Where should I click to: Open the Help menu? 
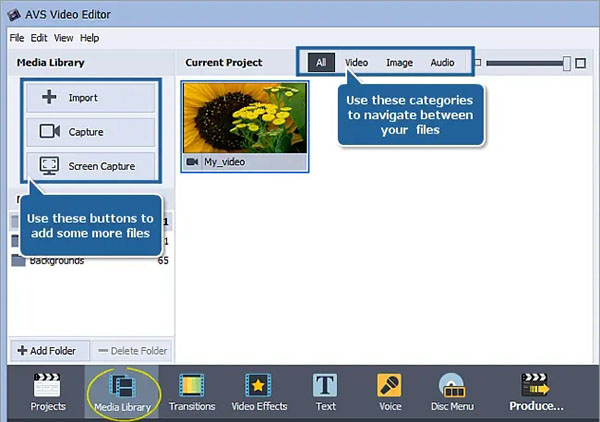pos(89,38)
